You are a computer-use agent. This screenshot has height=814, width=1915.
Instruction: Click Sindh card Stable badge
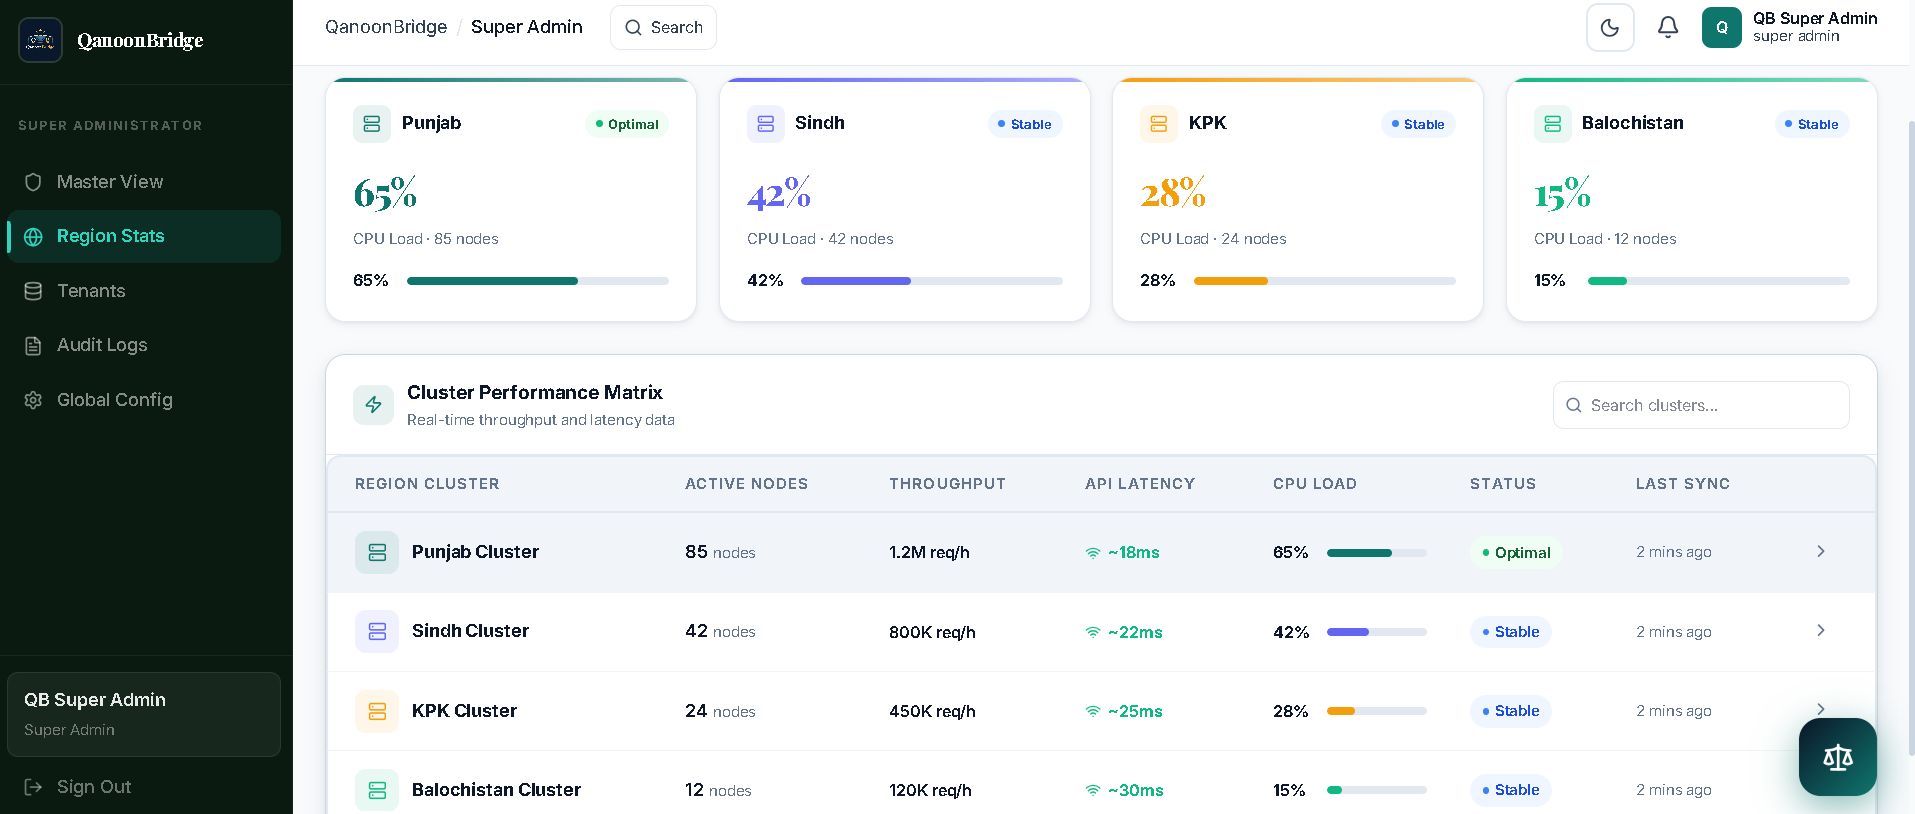[x=1025, y=124]
